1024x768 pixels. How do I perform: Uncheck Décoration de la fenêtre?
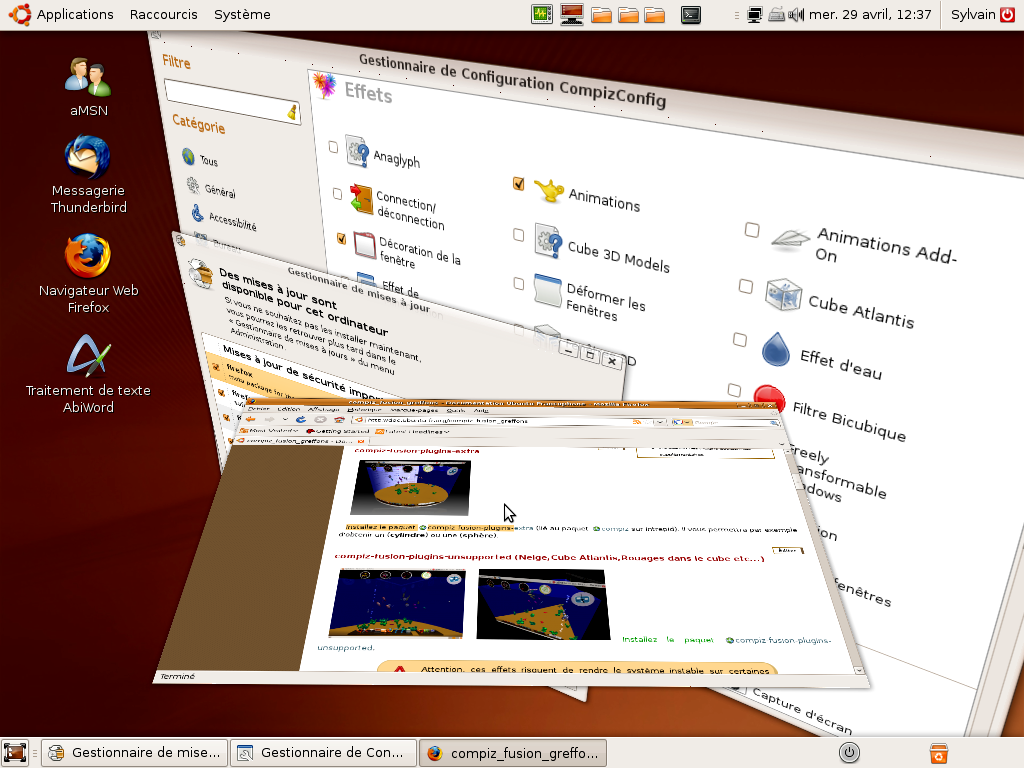341,238
